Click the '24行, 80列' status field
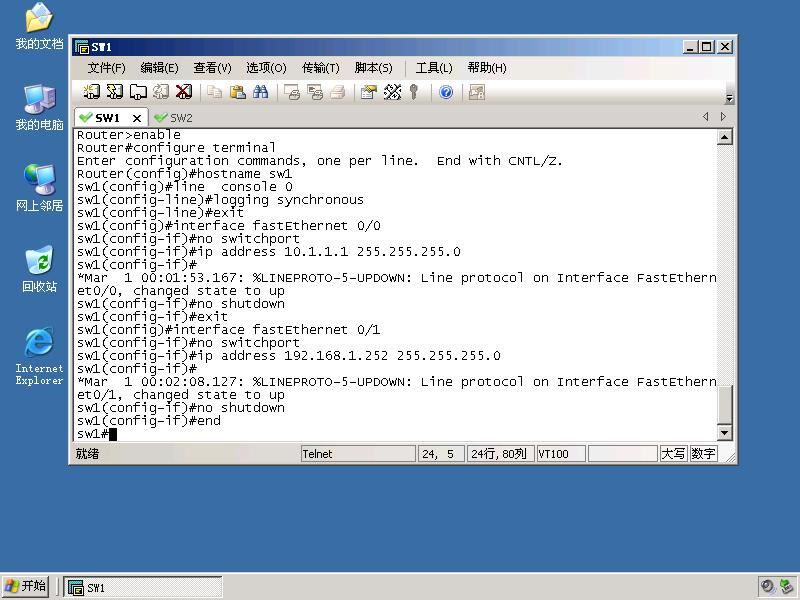The image size is (800, 600). click(x=500, y=454)
